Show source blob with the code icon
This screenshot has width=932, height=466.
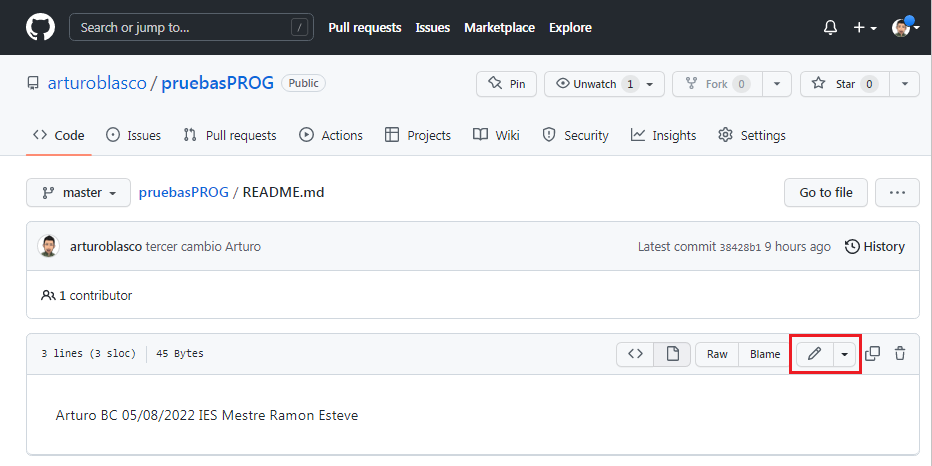tap(635, 354)
